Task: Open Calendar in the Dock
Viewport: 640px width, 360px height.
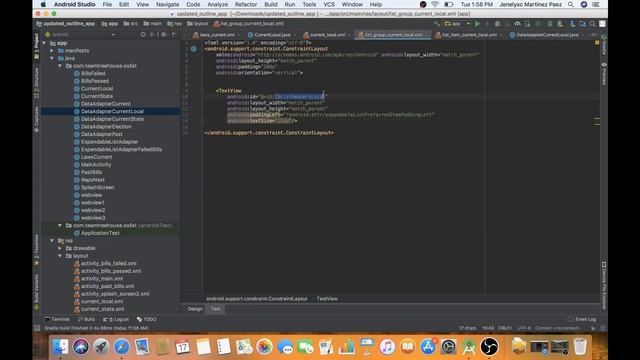Action: pos(182,347)
